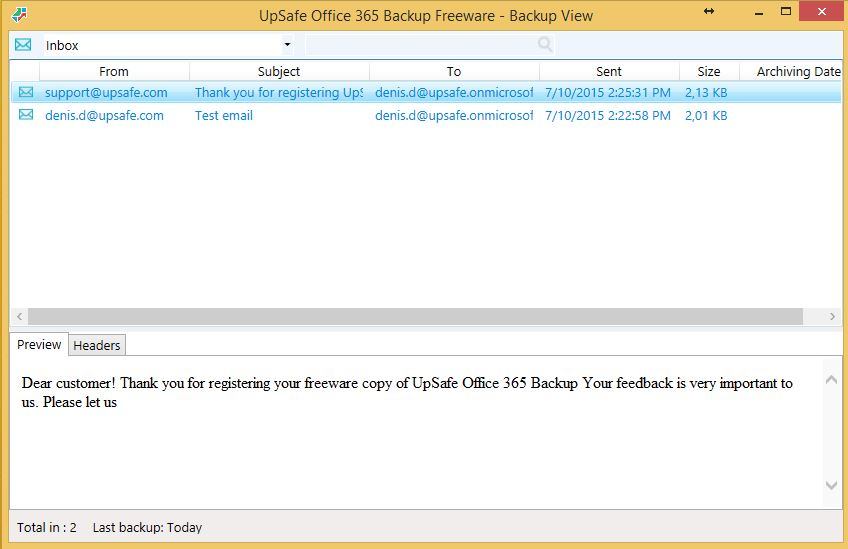The image size is (848, 549).
Task: Click the search magnifier icon
Action: (545, 44)
